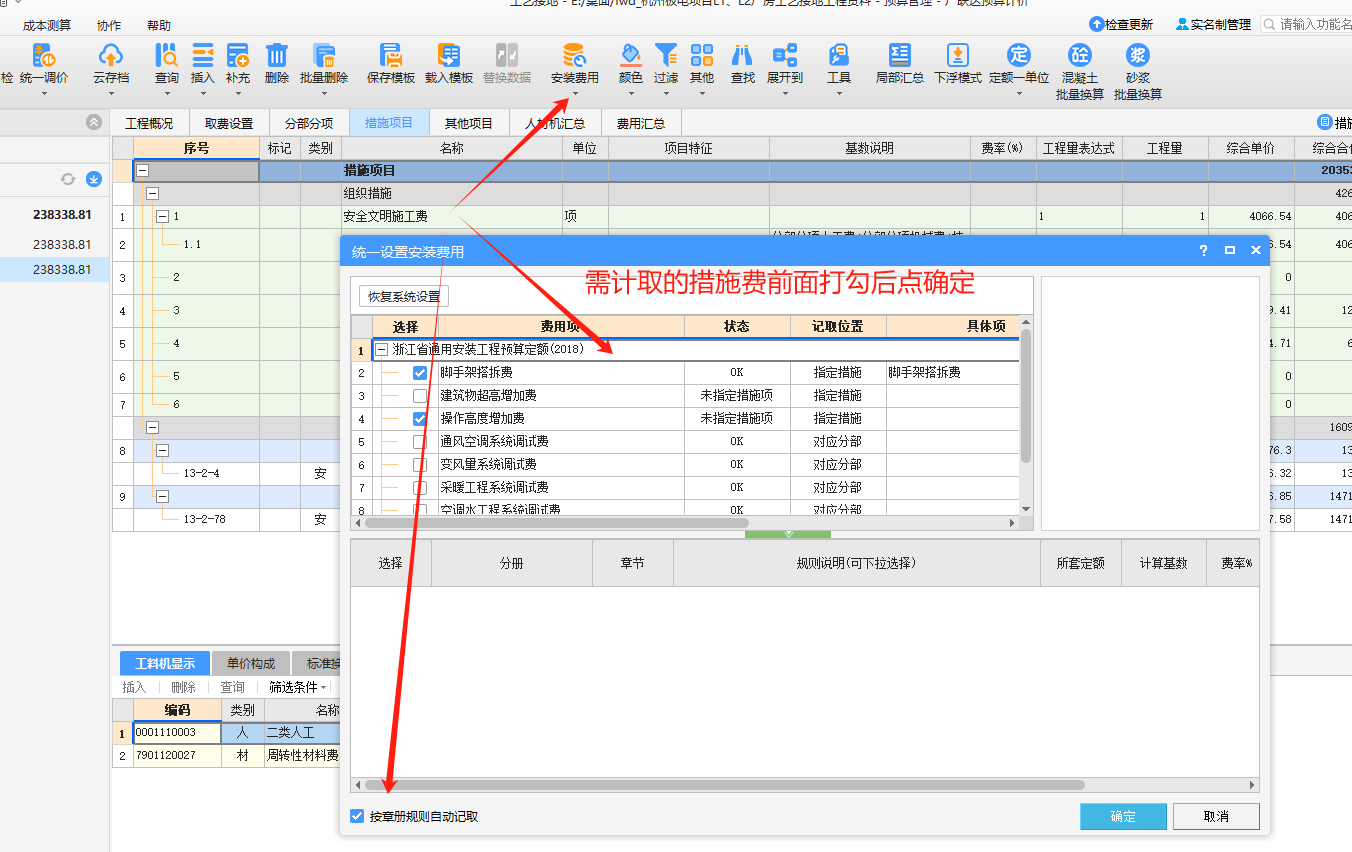Click the vertical scrollbar of the fee list

tap(1026, 395)
